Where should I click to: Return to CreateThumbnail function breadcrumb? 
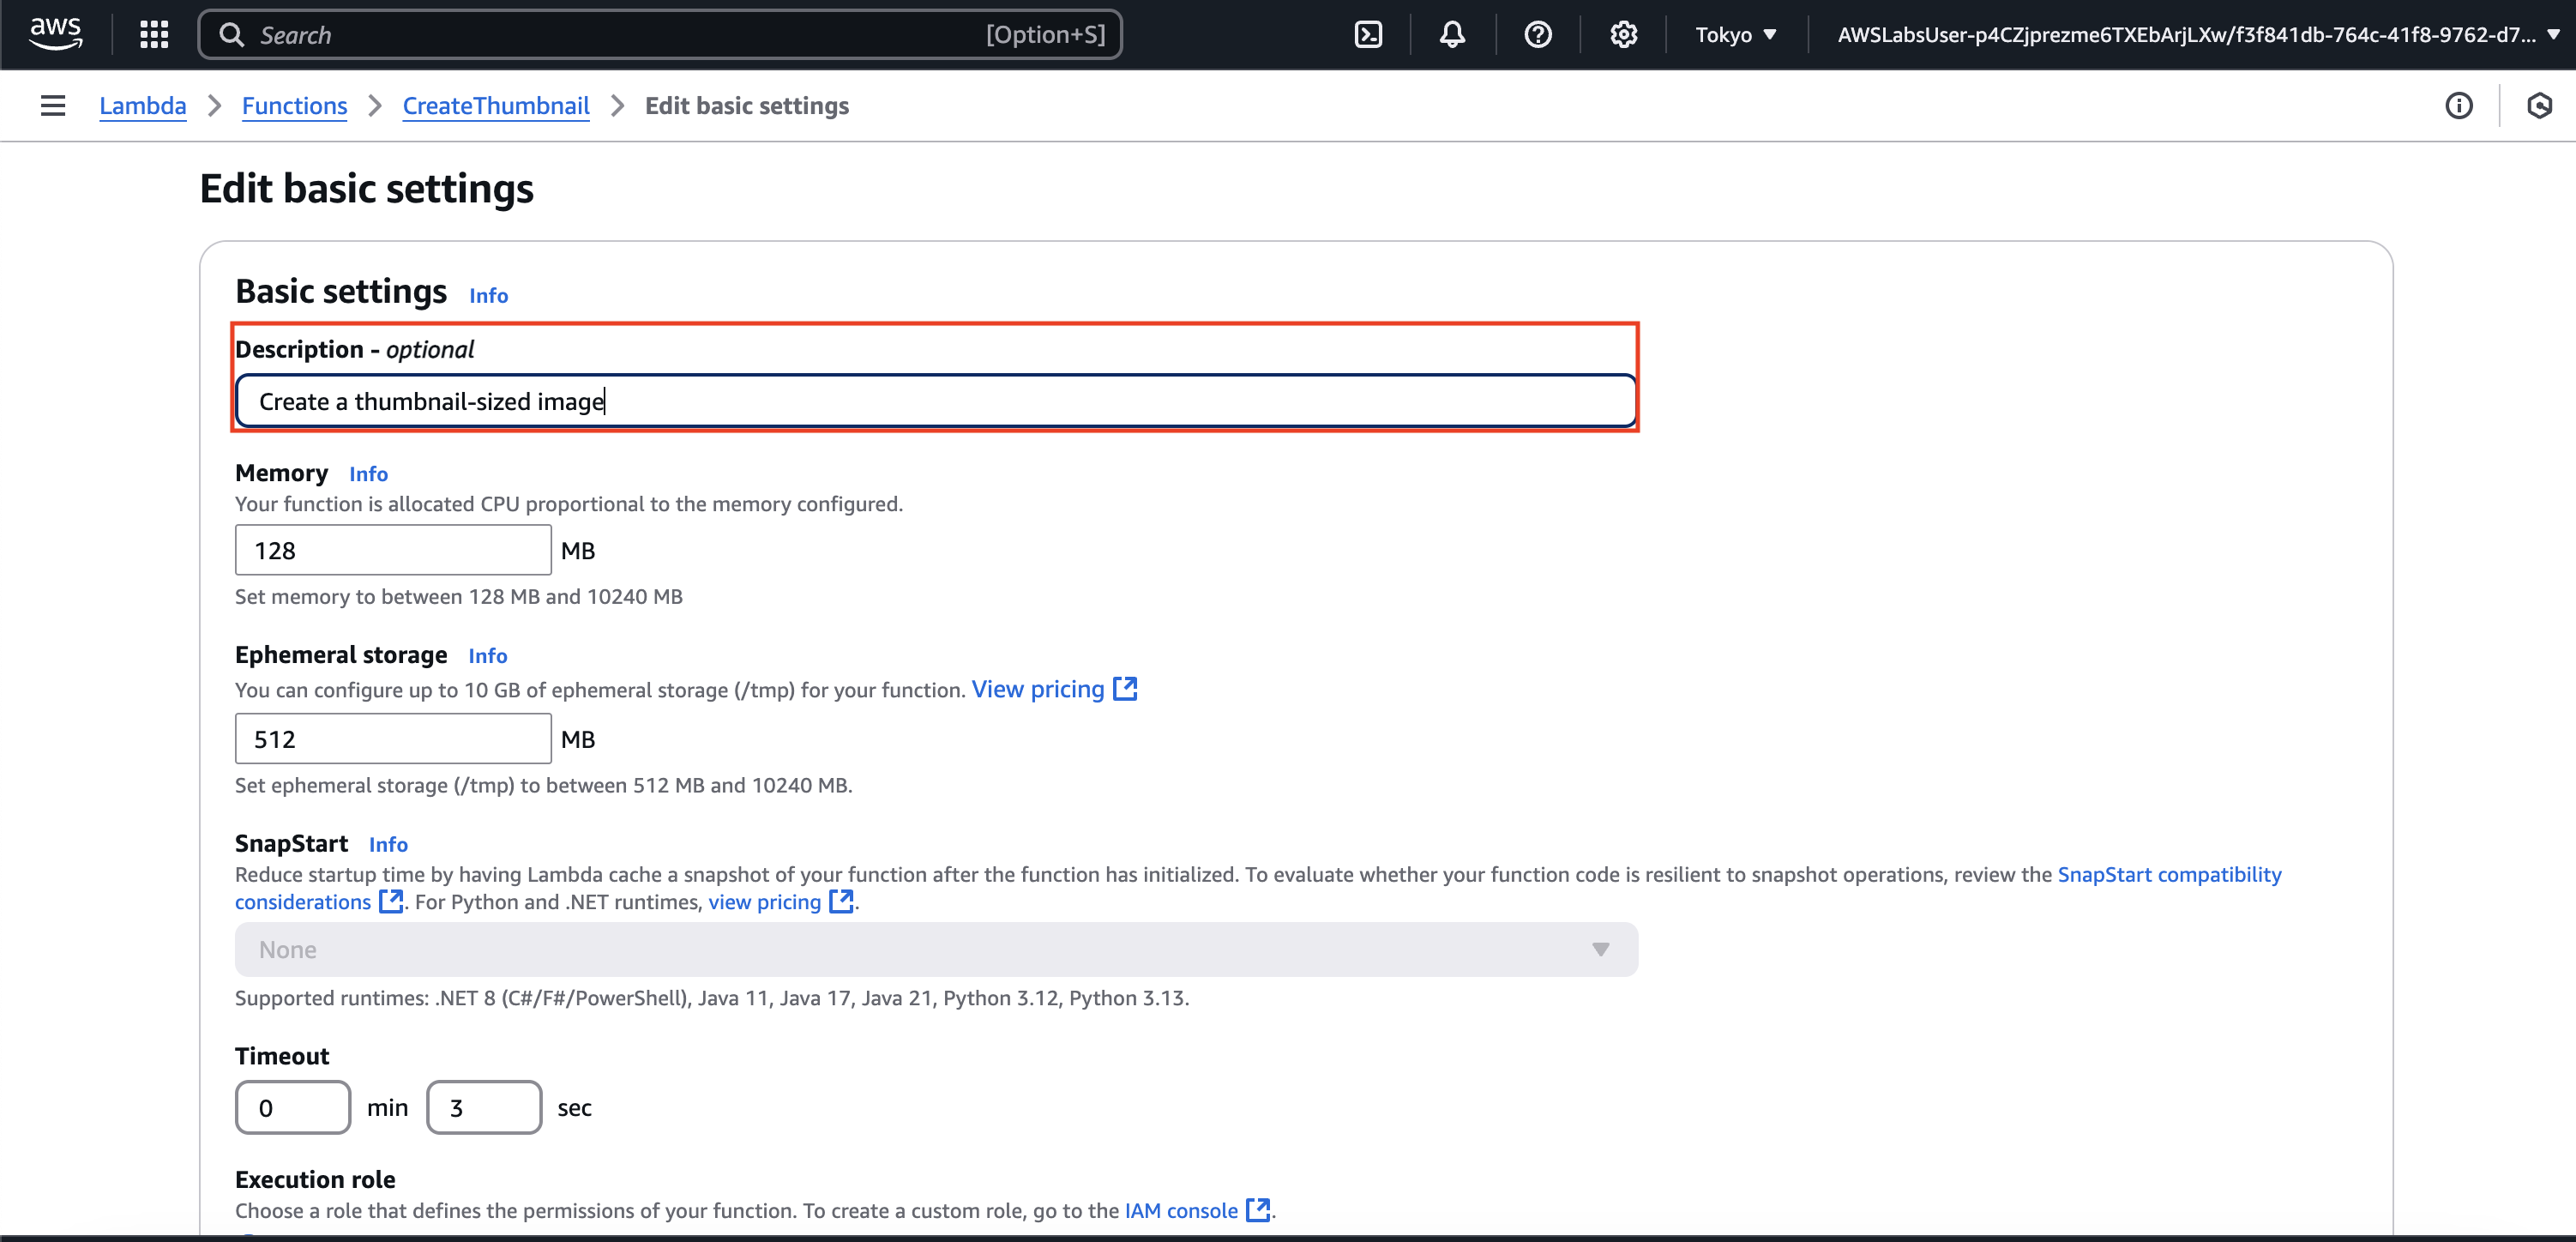point(495,106)
